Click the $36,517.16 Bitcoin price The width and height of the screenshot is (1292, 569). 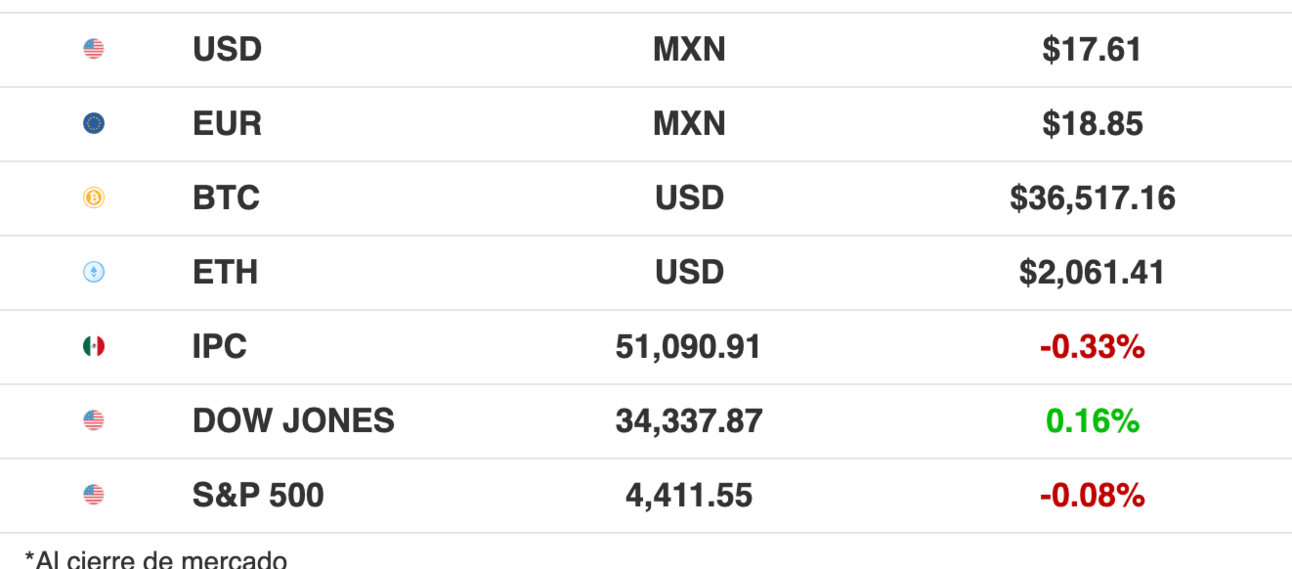click(1092, 198)
